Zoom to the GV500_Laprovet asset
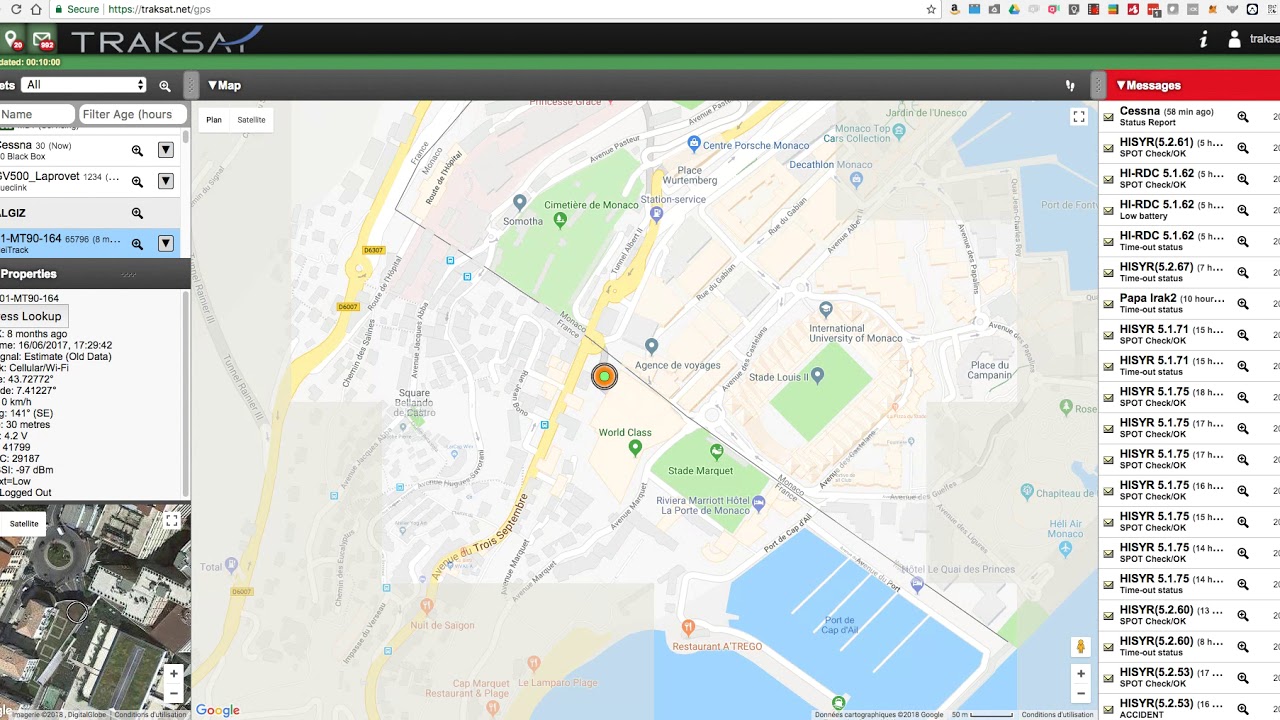The height and width of the screenshot is (720, 1280). coord(138,182)
